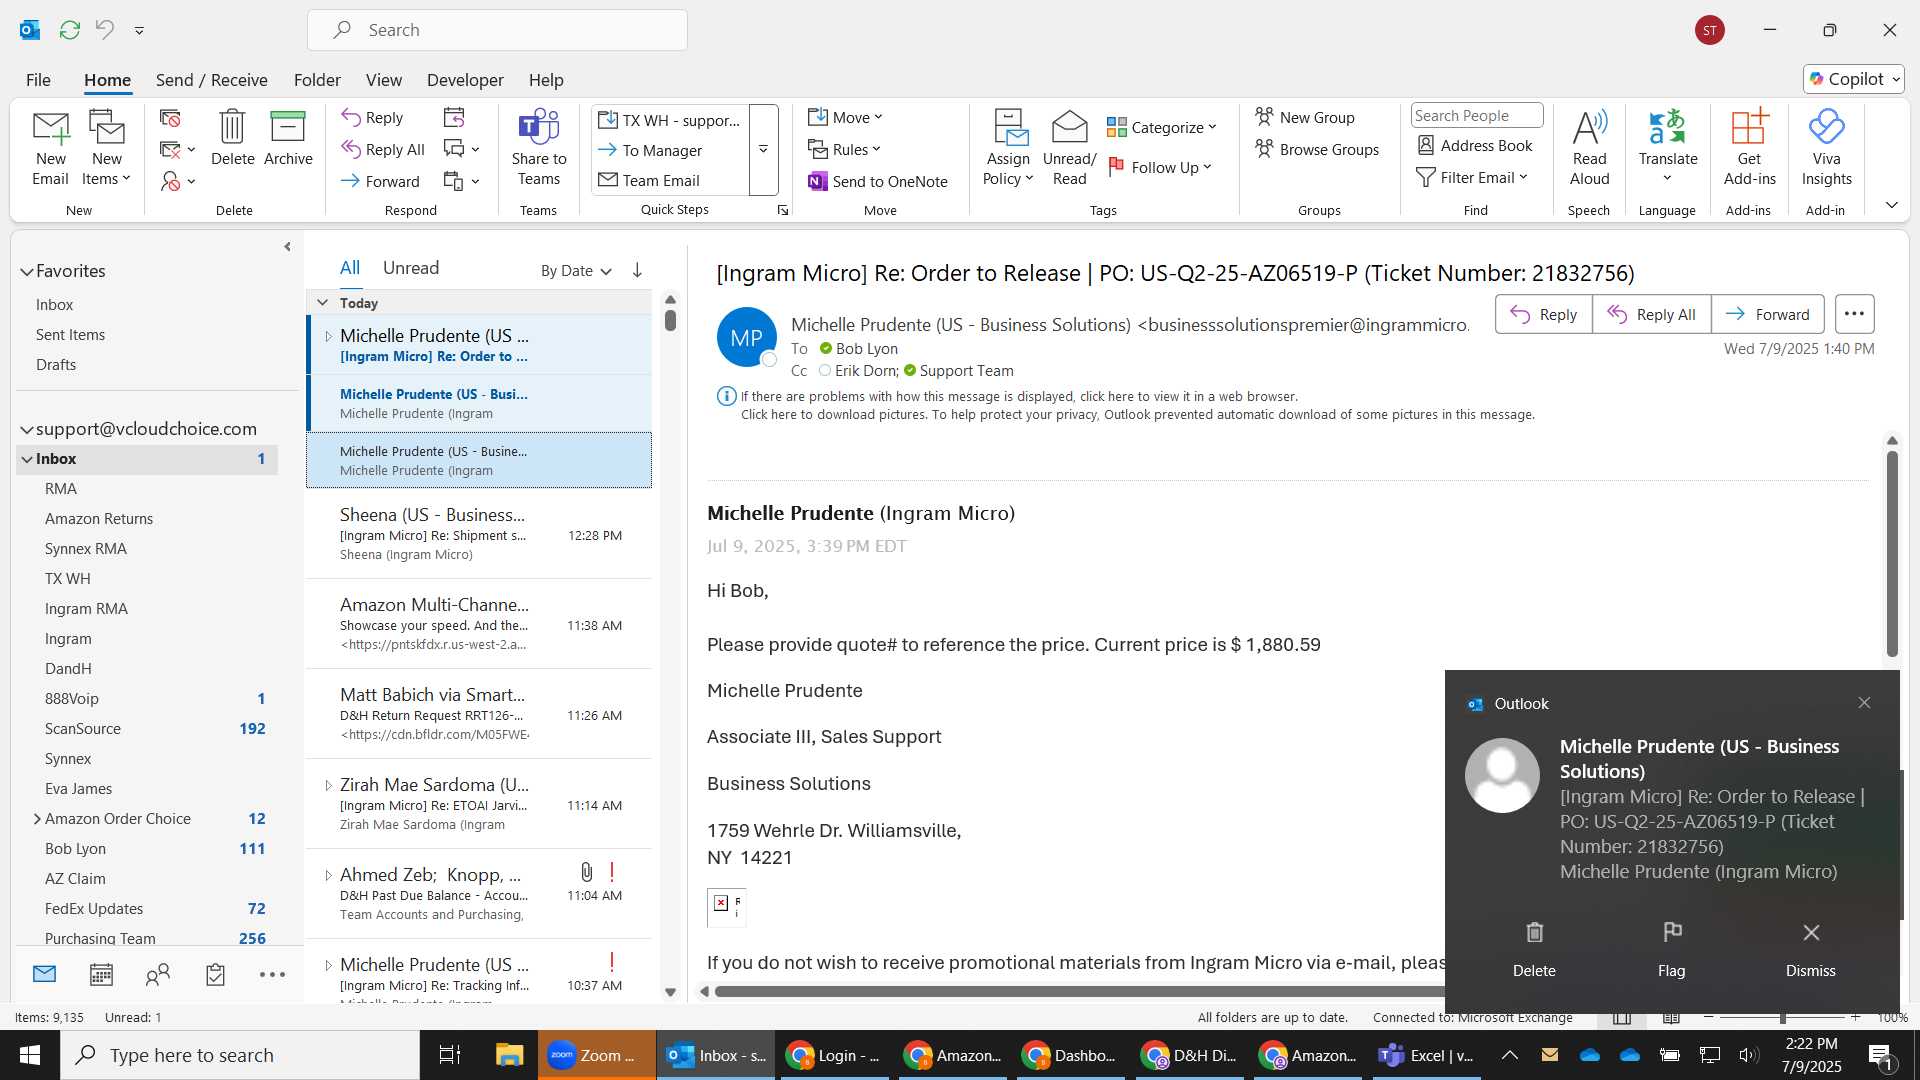Click Forward in the reading pane
This screenshot has width=1920, height=1080.
pos(1767,314)
